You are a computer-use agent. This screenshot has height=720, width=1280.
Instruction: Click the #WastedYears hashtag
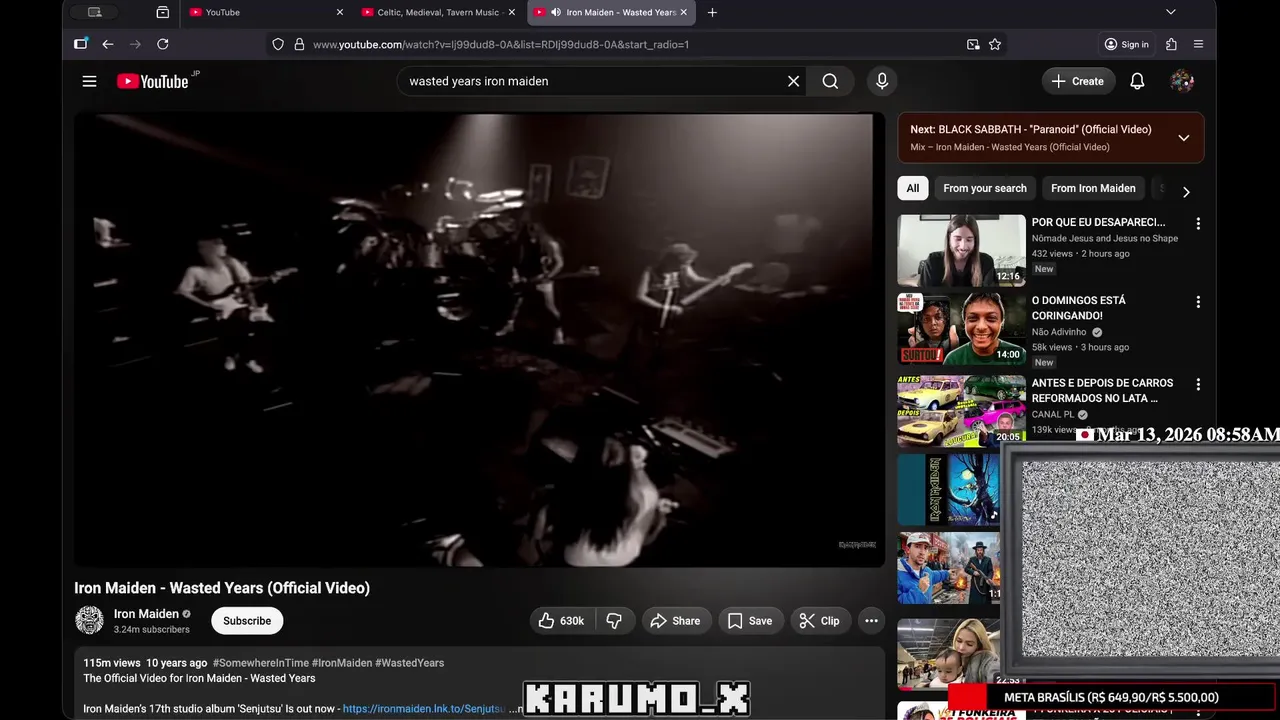(409, 663)
